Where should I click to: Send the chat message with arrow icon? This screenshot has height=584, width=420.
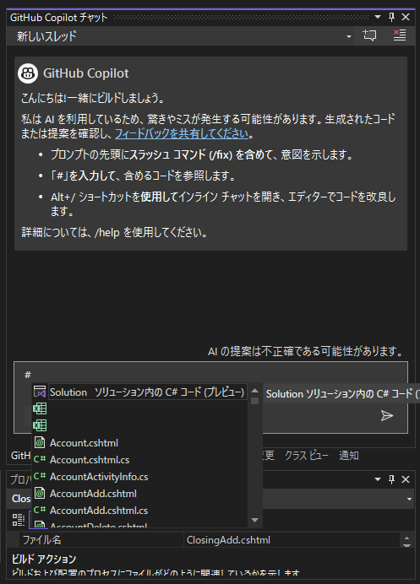coord(387,416)
